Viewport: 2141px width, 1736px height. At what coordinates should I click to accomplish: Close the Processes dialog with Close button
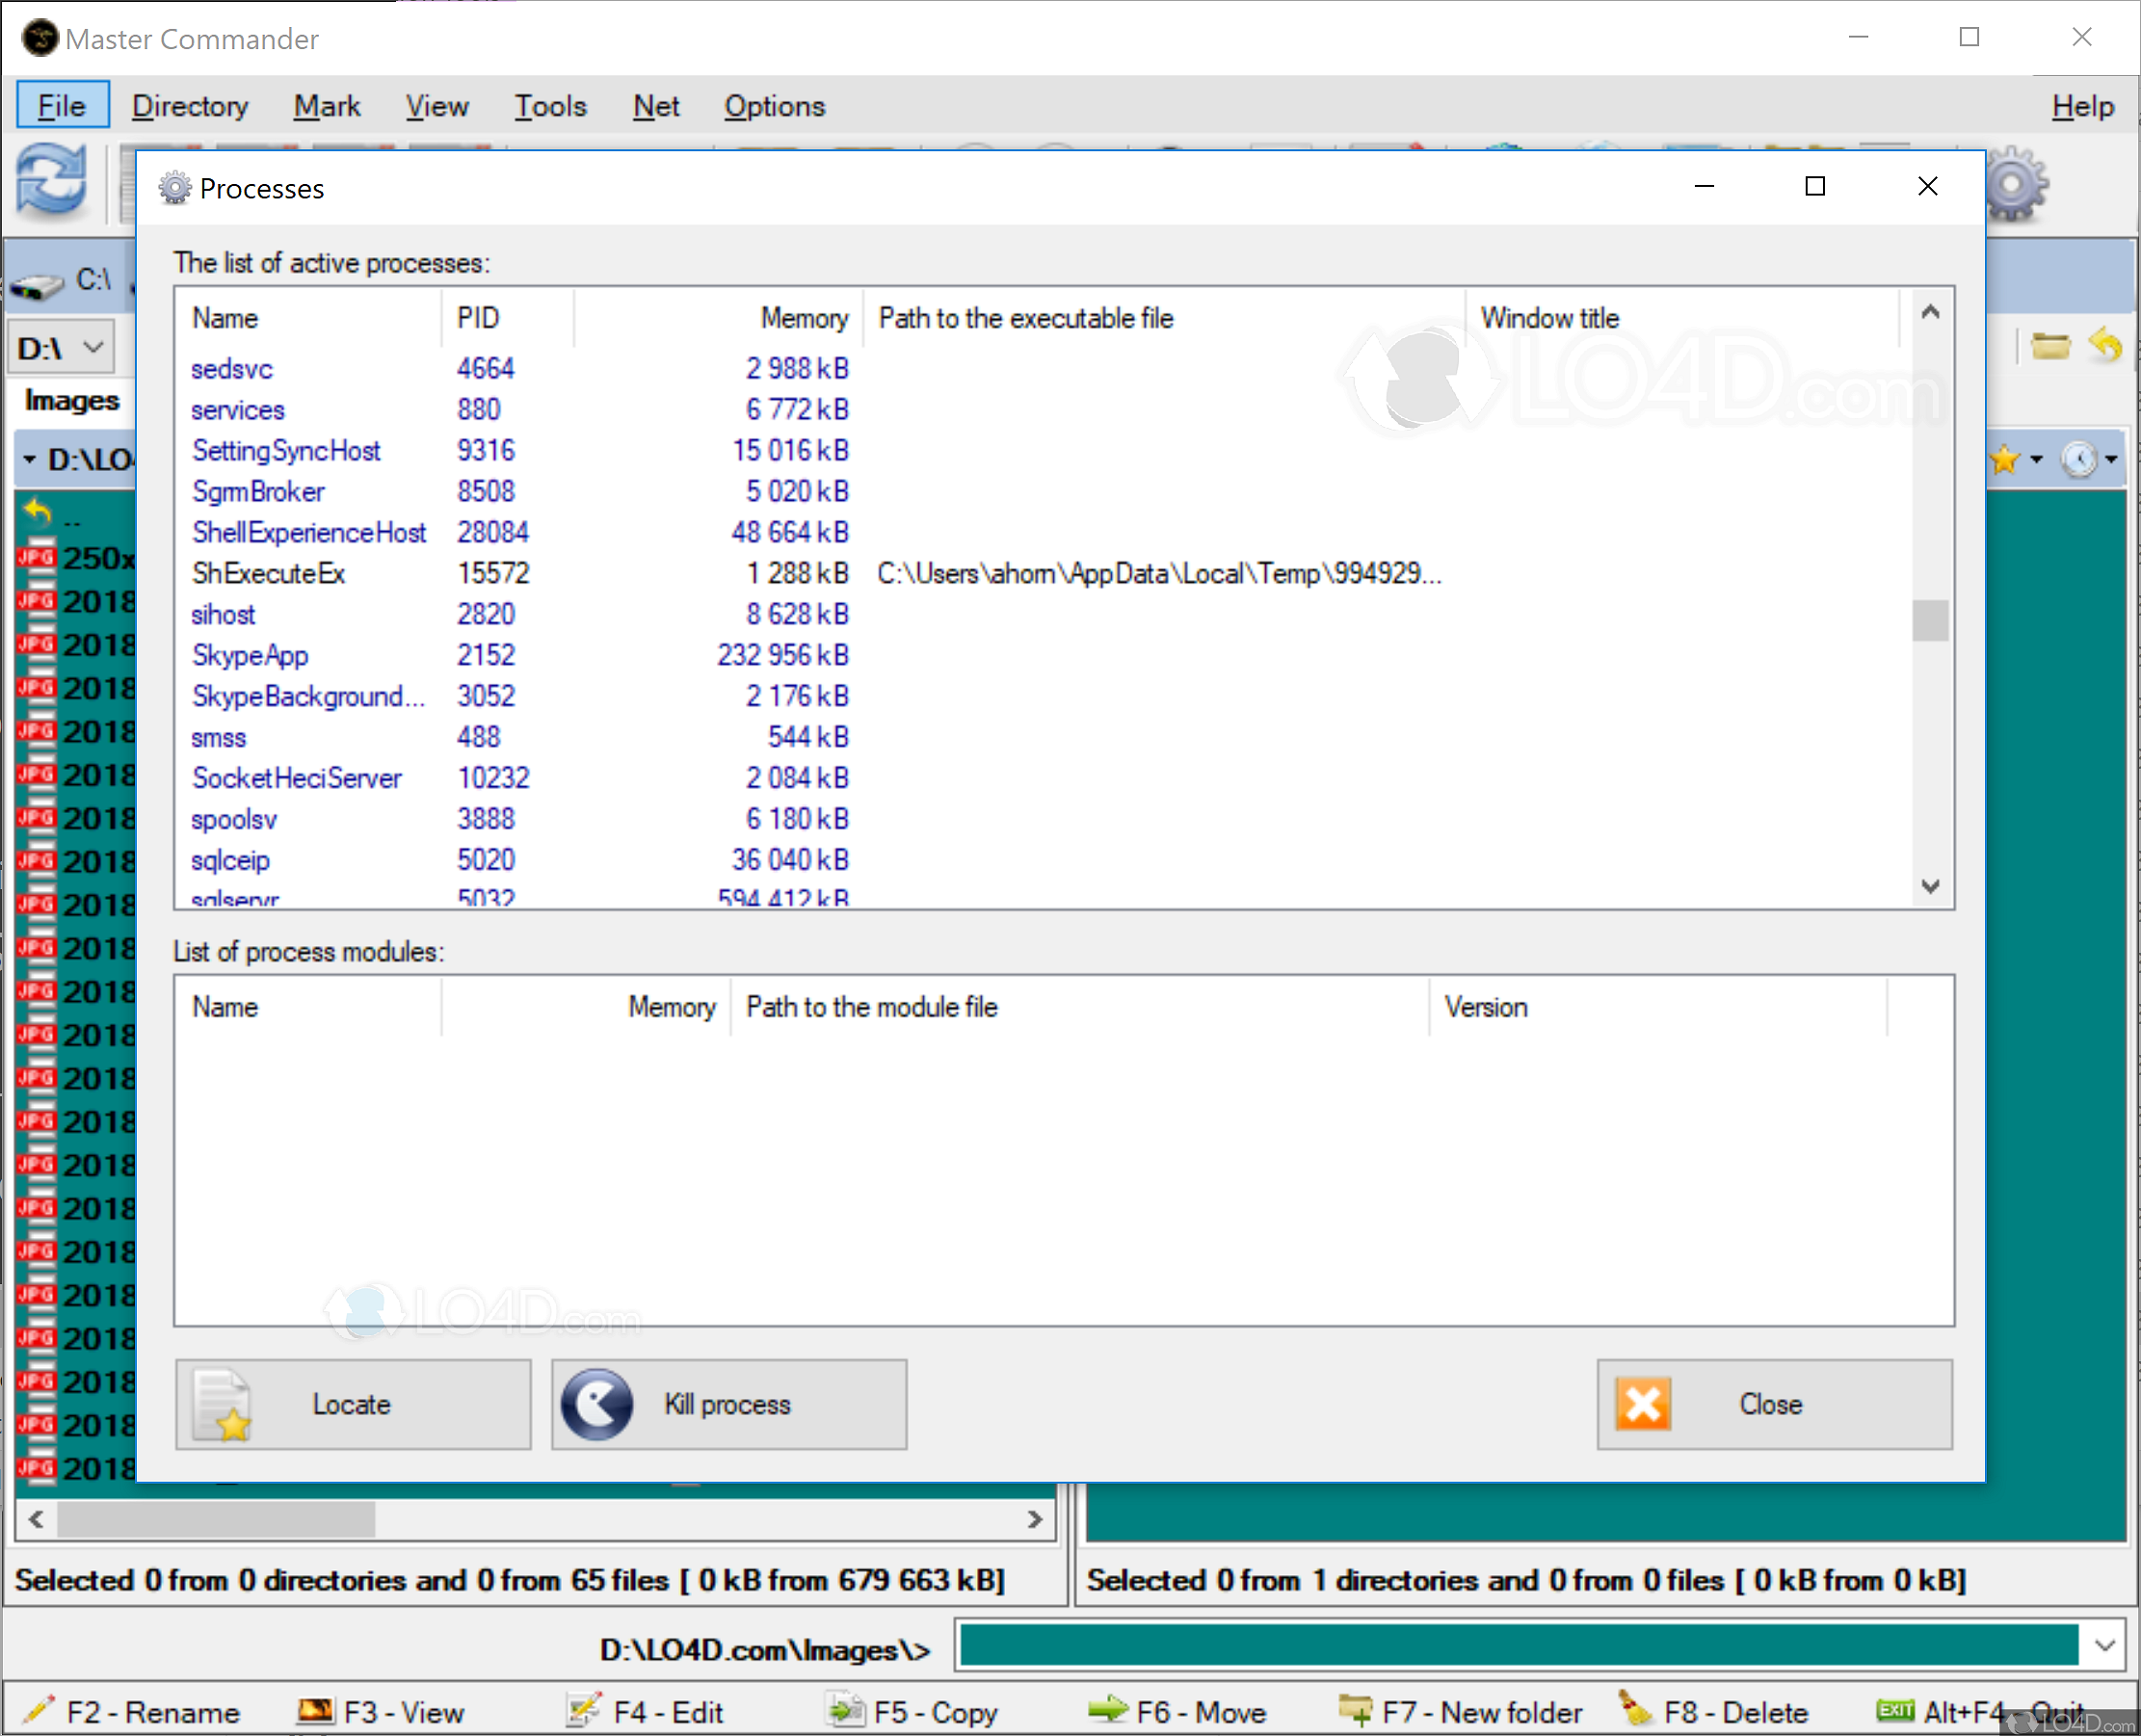[x=1773, y=1404]
